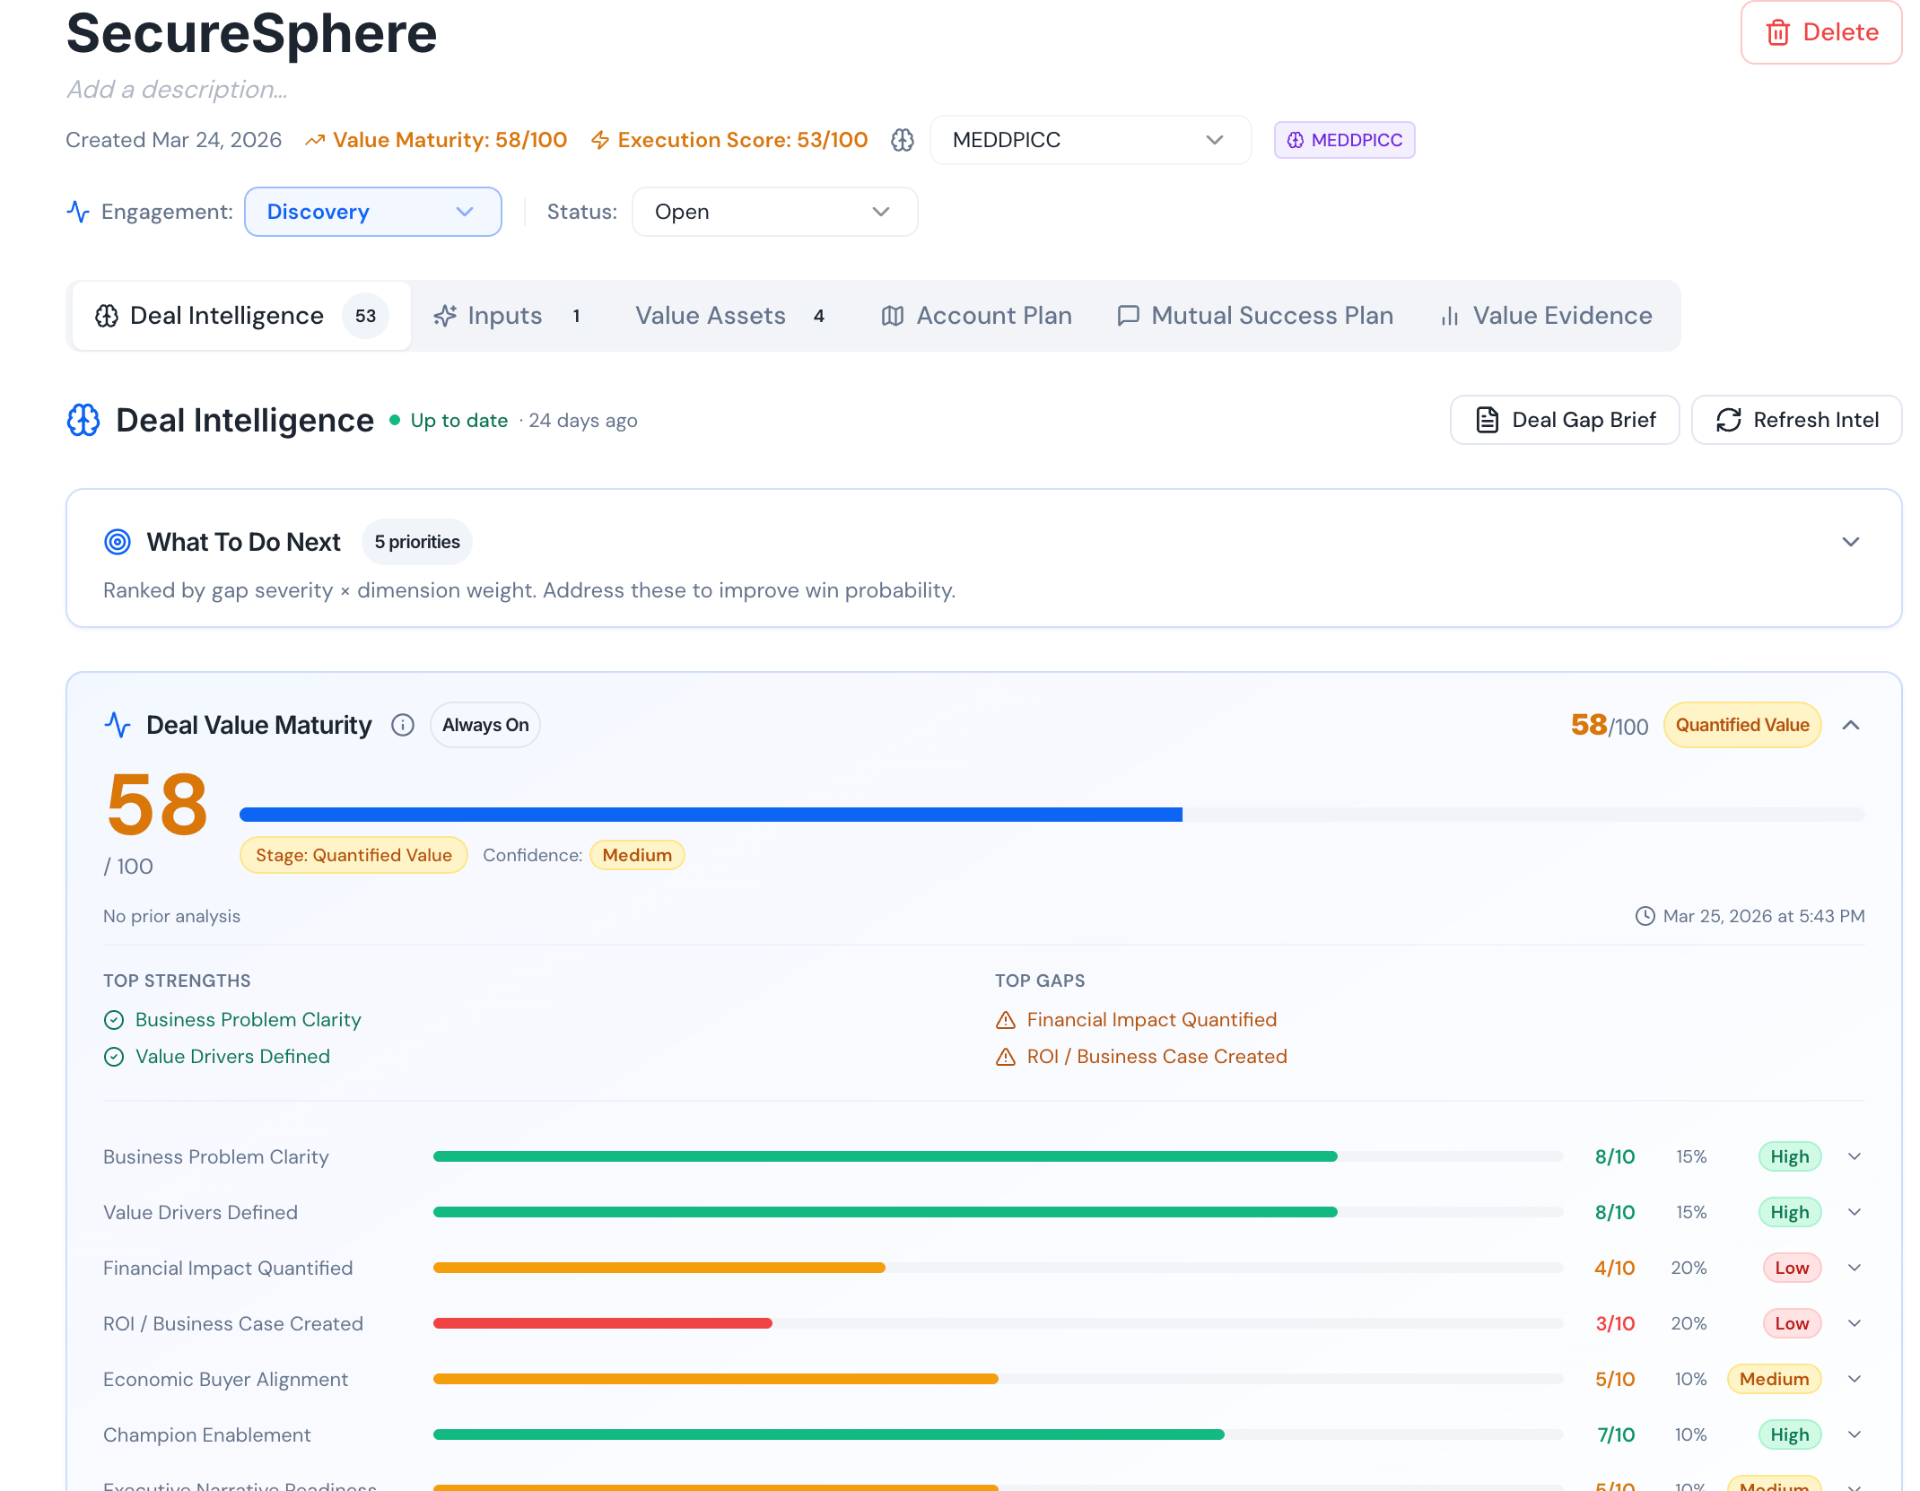The height and width of the screenshot is (1491, 1920).
Task: Expand the Economic Buyer Alignment row
Action: tap(1854, 1379)
